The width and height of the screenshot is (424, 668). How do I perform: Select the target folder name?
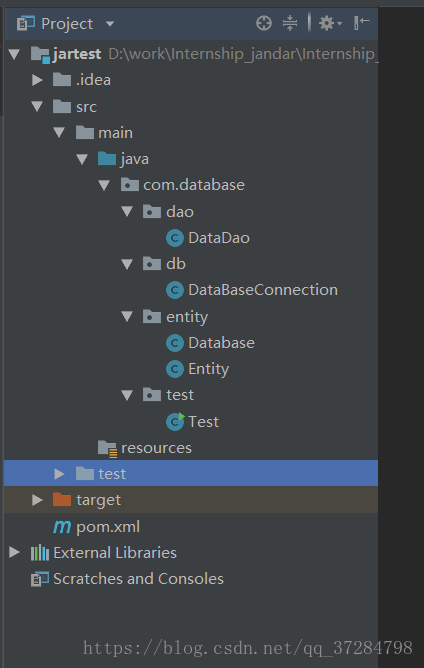click(x=98, y=501)
